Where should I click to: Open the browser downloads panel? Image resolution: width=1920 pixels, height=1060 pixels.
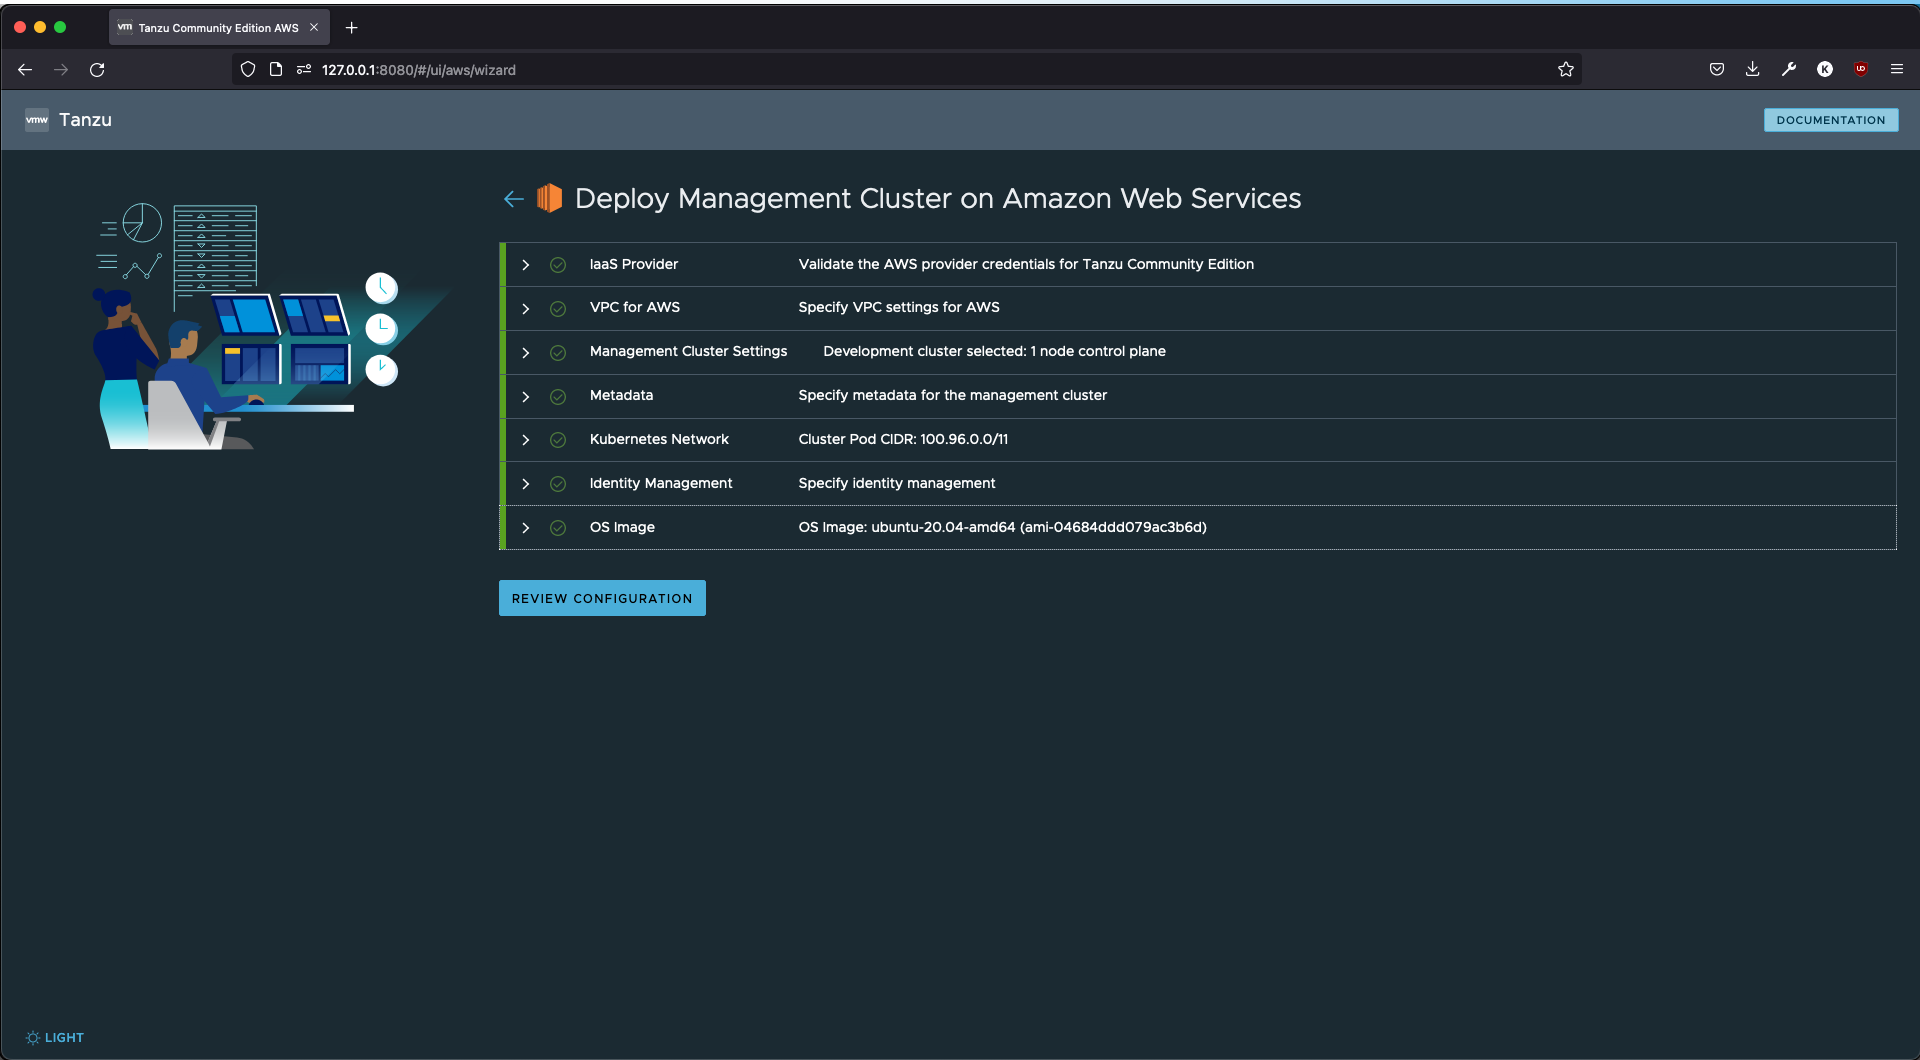click(1753, 70)
